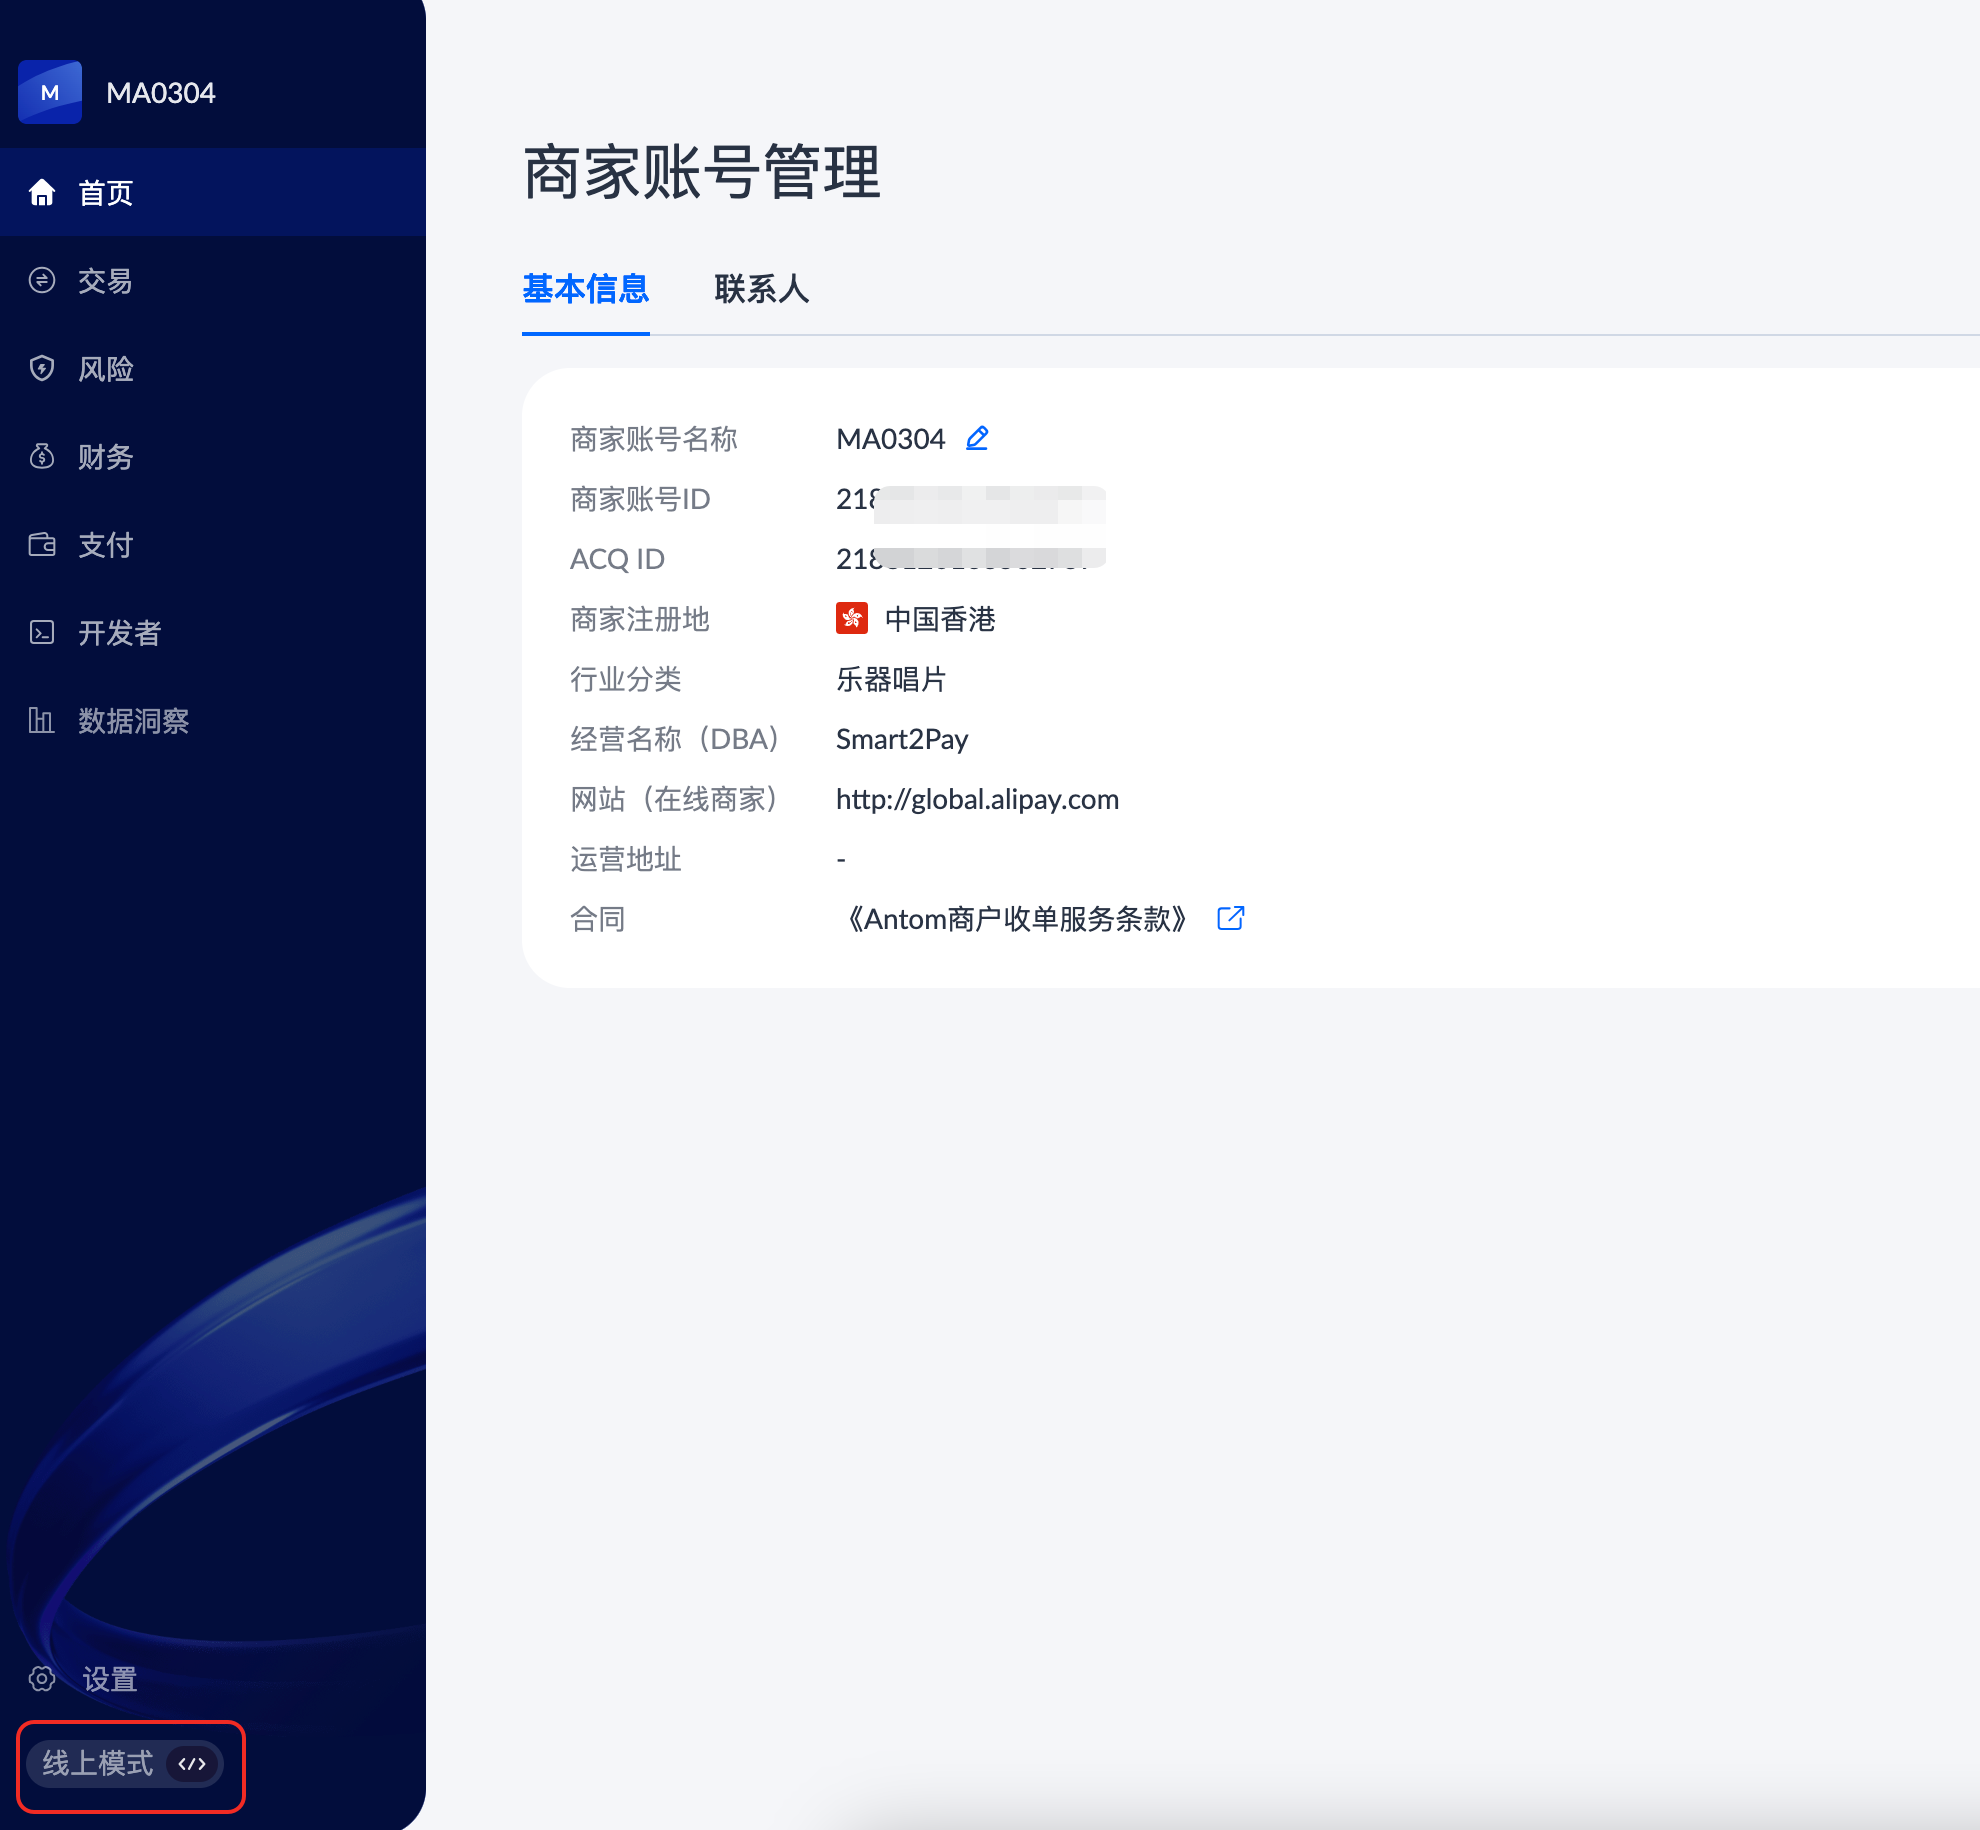Image resolution: width=1980 pixels, height=1830 pixels.
Task: Click the http://global.alipay.com website text
Action: 977,799
